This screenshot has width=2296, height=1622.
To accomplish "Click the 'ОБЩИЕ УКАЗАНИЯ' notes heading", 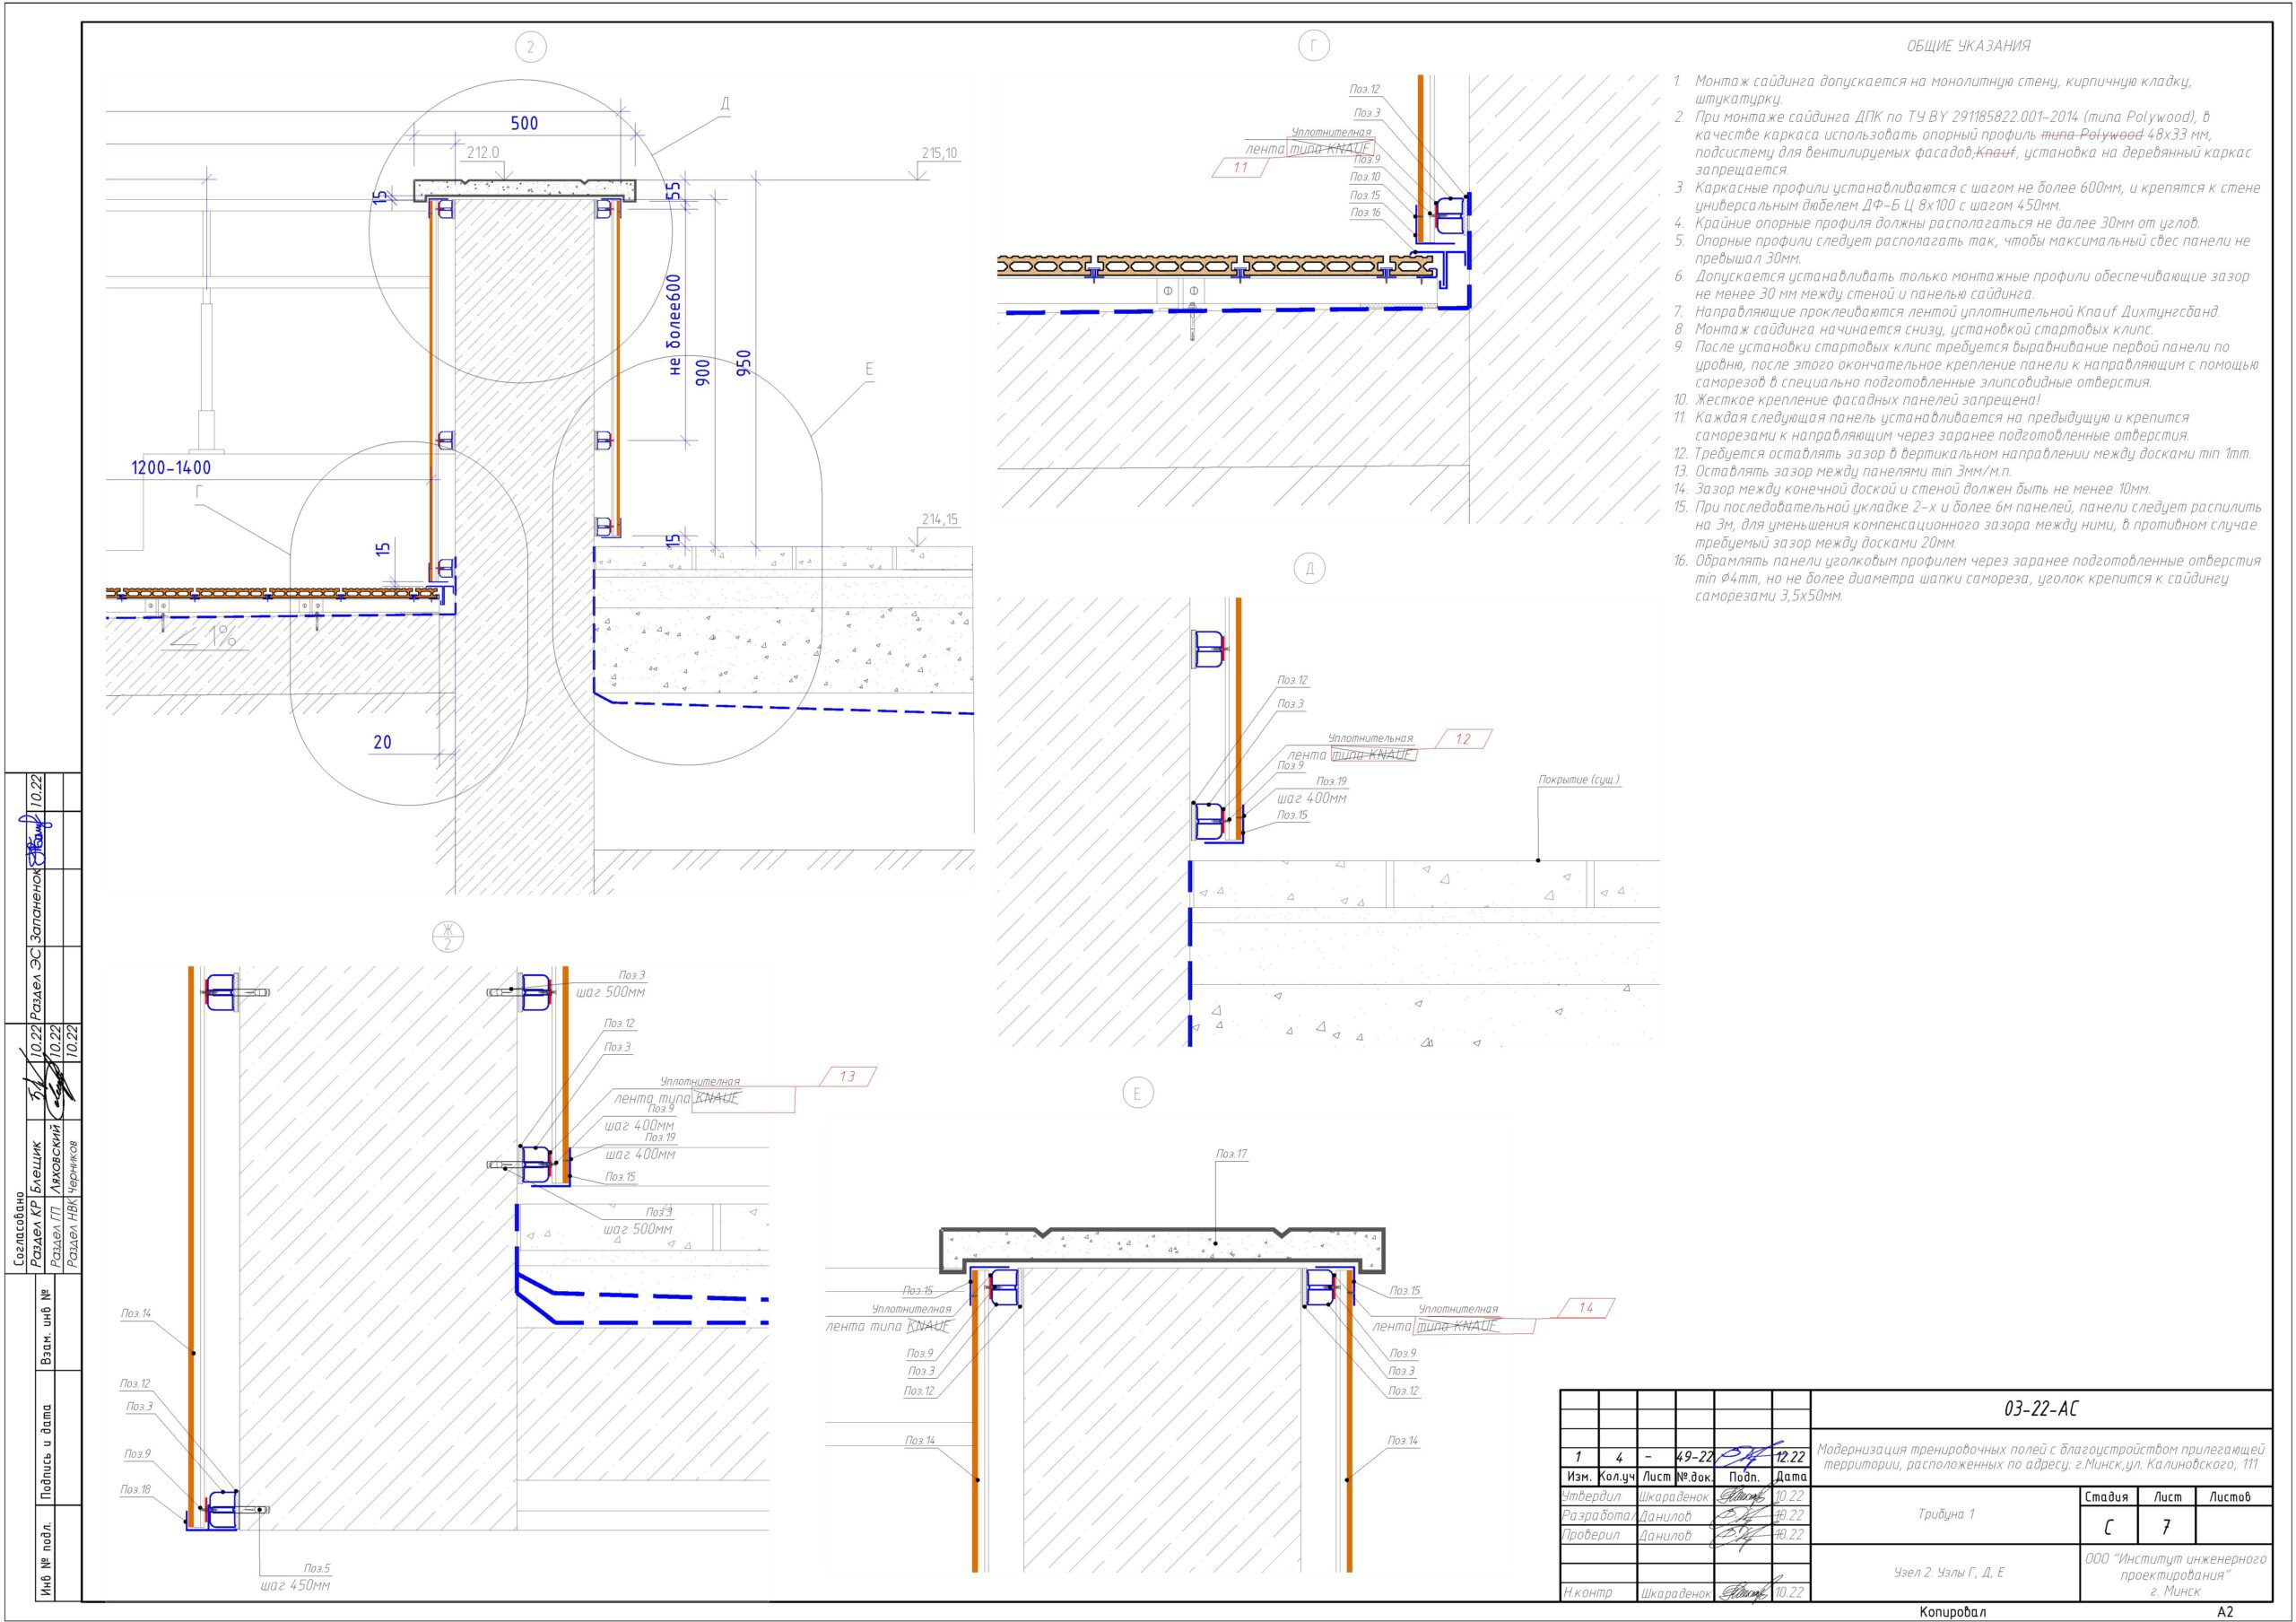I will point(1968,46).
